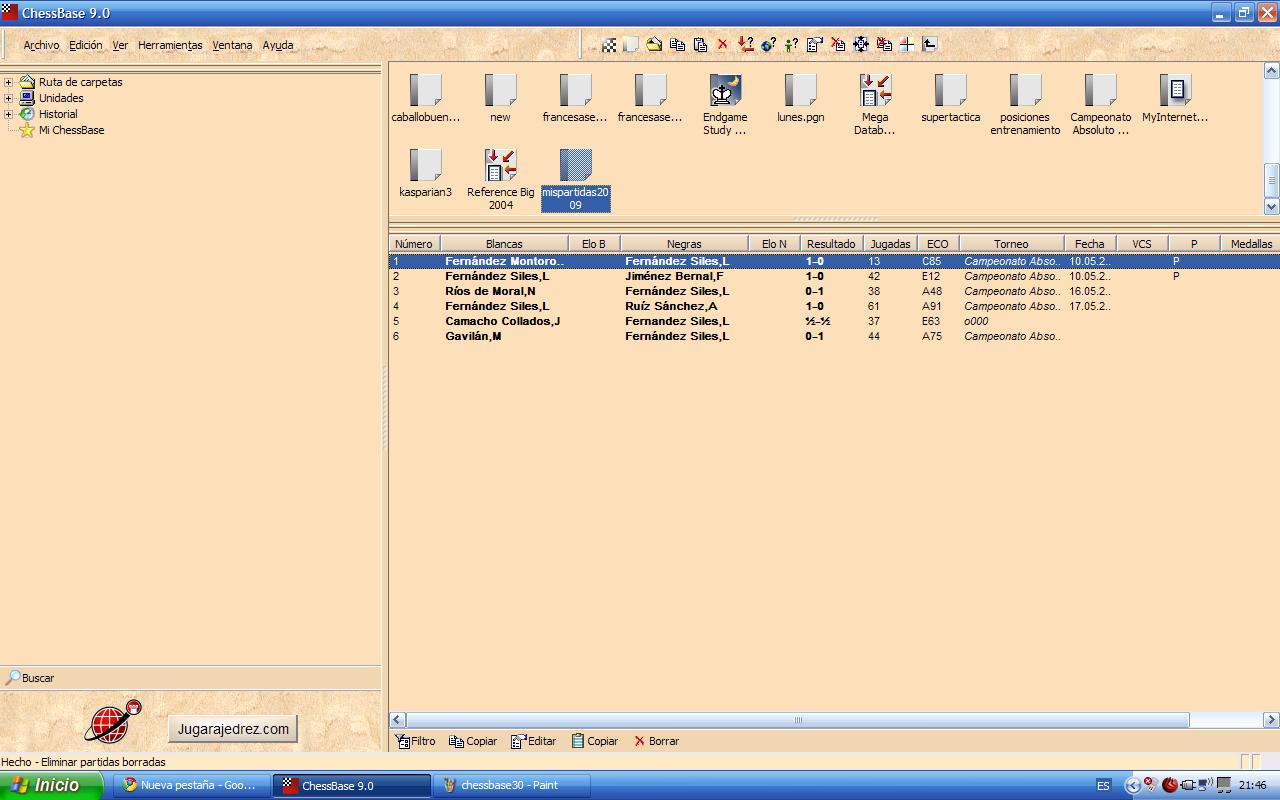The image size is (1280, 800).
Task: Sort games by the Negras column header
Action: [x=684, y=244]
